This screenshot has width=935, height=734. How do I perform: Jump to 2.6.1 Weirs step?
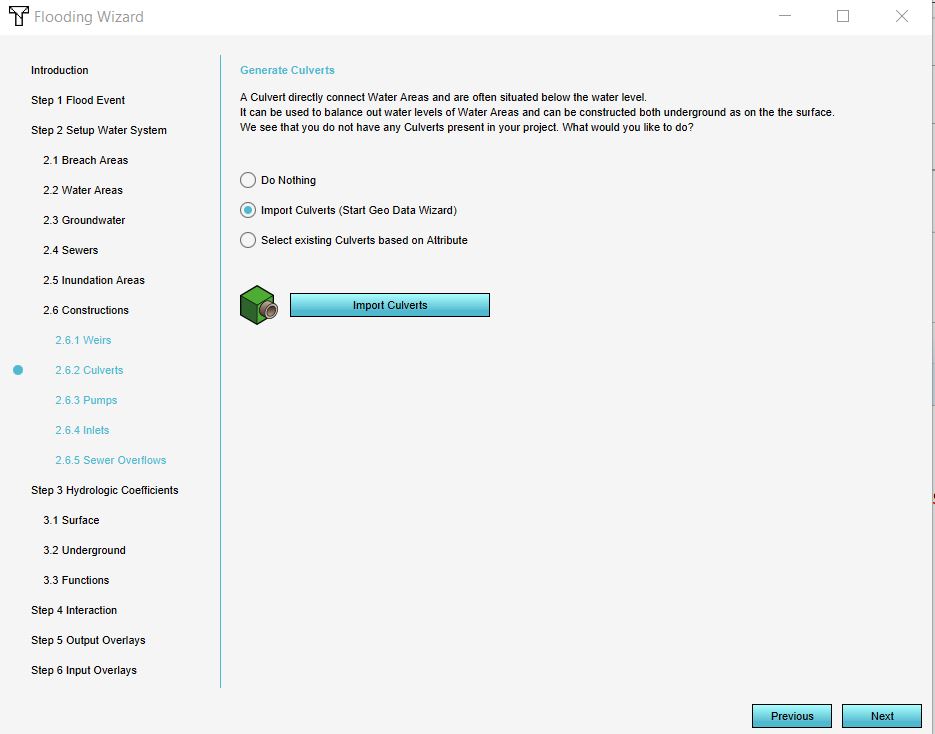(83, 340)
